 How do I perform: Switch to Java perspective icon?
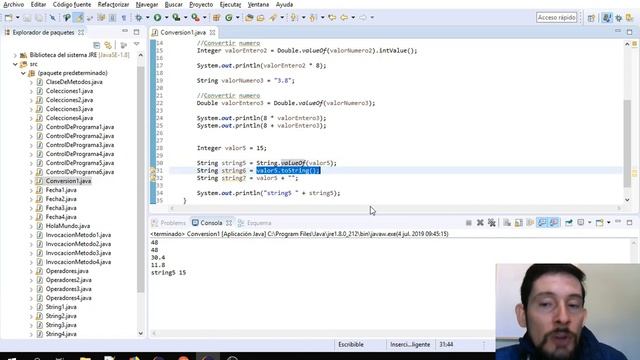point(607,18)
